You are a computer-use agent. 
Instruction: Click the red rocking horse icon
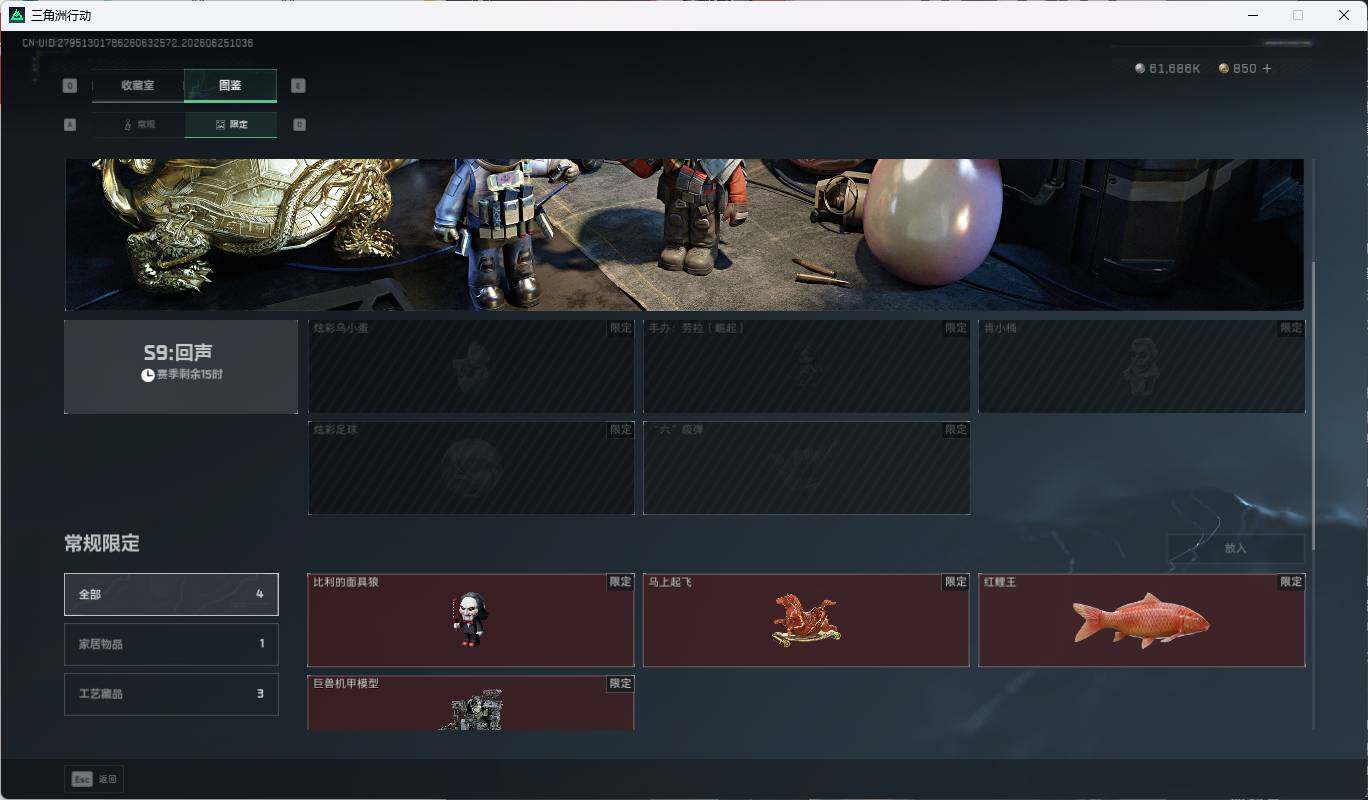[806, 620]
